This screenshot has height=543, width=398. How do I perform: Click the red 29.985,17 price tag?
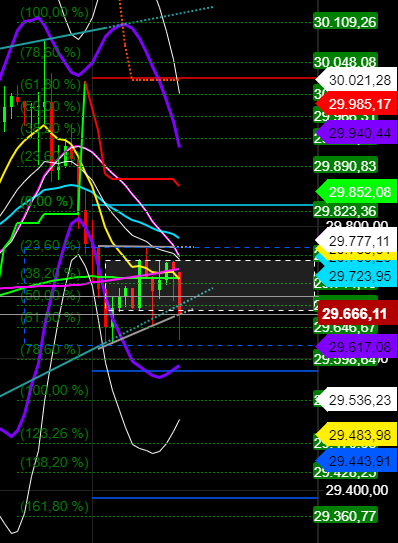356,104
